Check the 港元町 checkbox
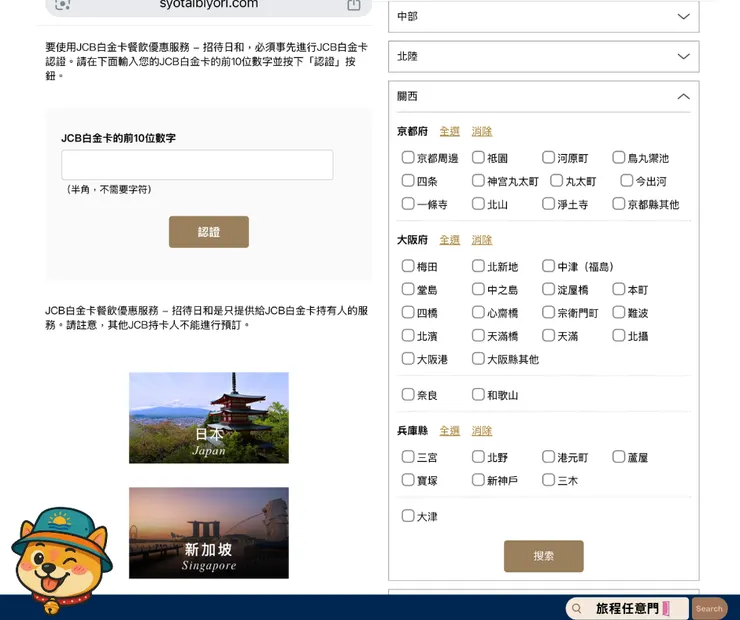This screenshot has height=620, width=740. pyautogui.click(x=548, y=456)
